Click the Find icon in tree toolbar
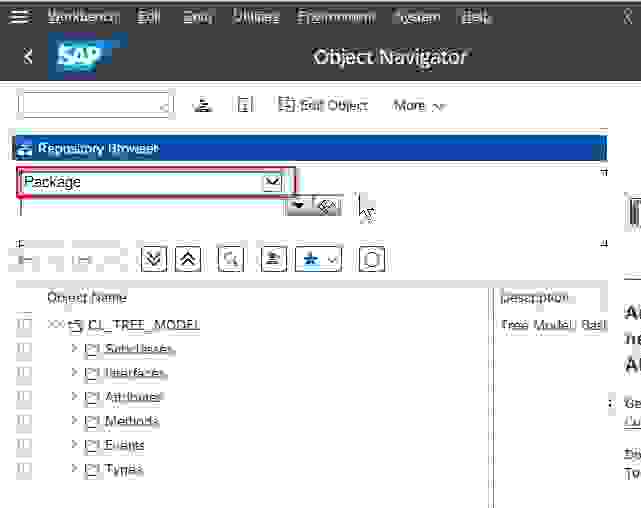This screenshot has width=641, height=508. (231, 259)
